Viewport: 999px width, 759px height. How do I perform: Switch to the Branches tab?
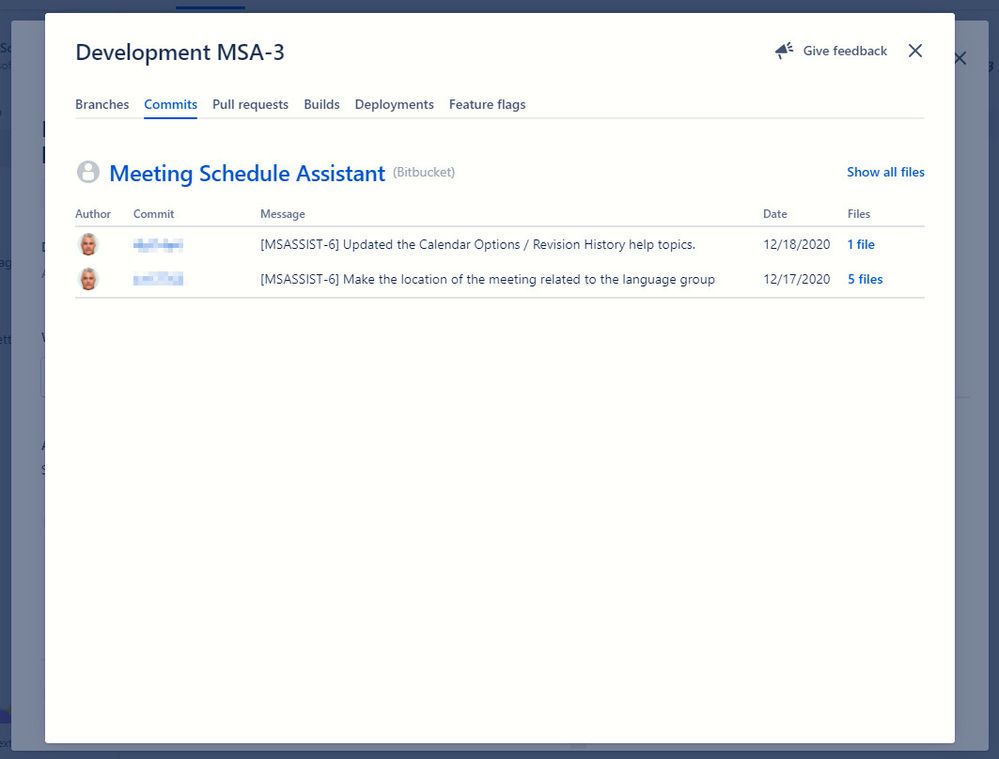(x=102, y=105)
